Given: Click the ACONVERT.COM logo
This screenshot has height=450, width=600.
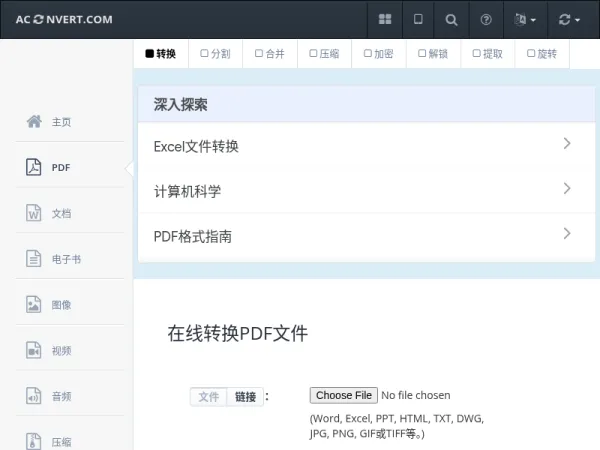Looking at the screenshot, I should tap(64, 20).
